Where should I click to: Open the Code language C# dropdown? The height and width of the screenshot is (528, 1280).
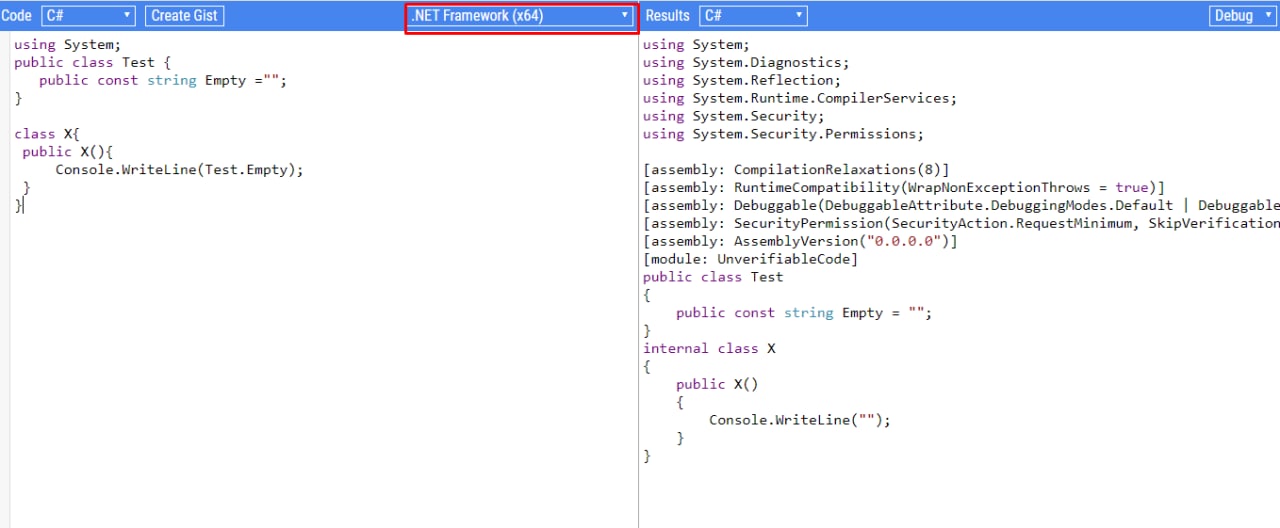[88, 15]
